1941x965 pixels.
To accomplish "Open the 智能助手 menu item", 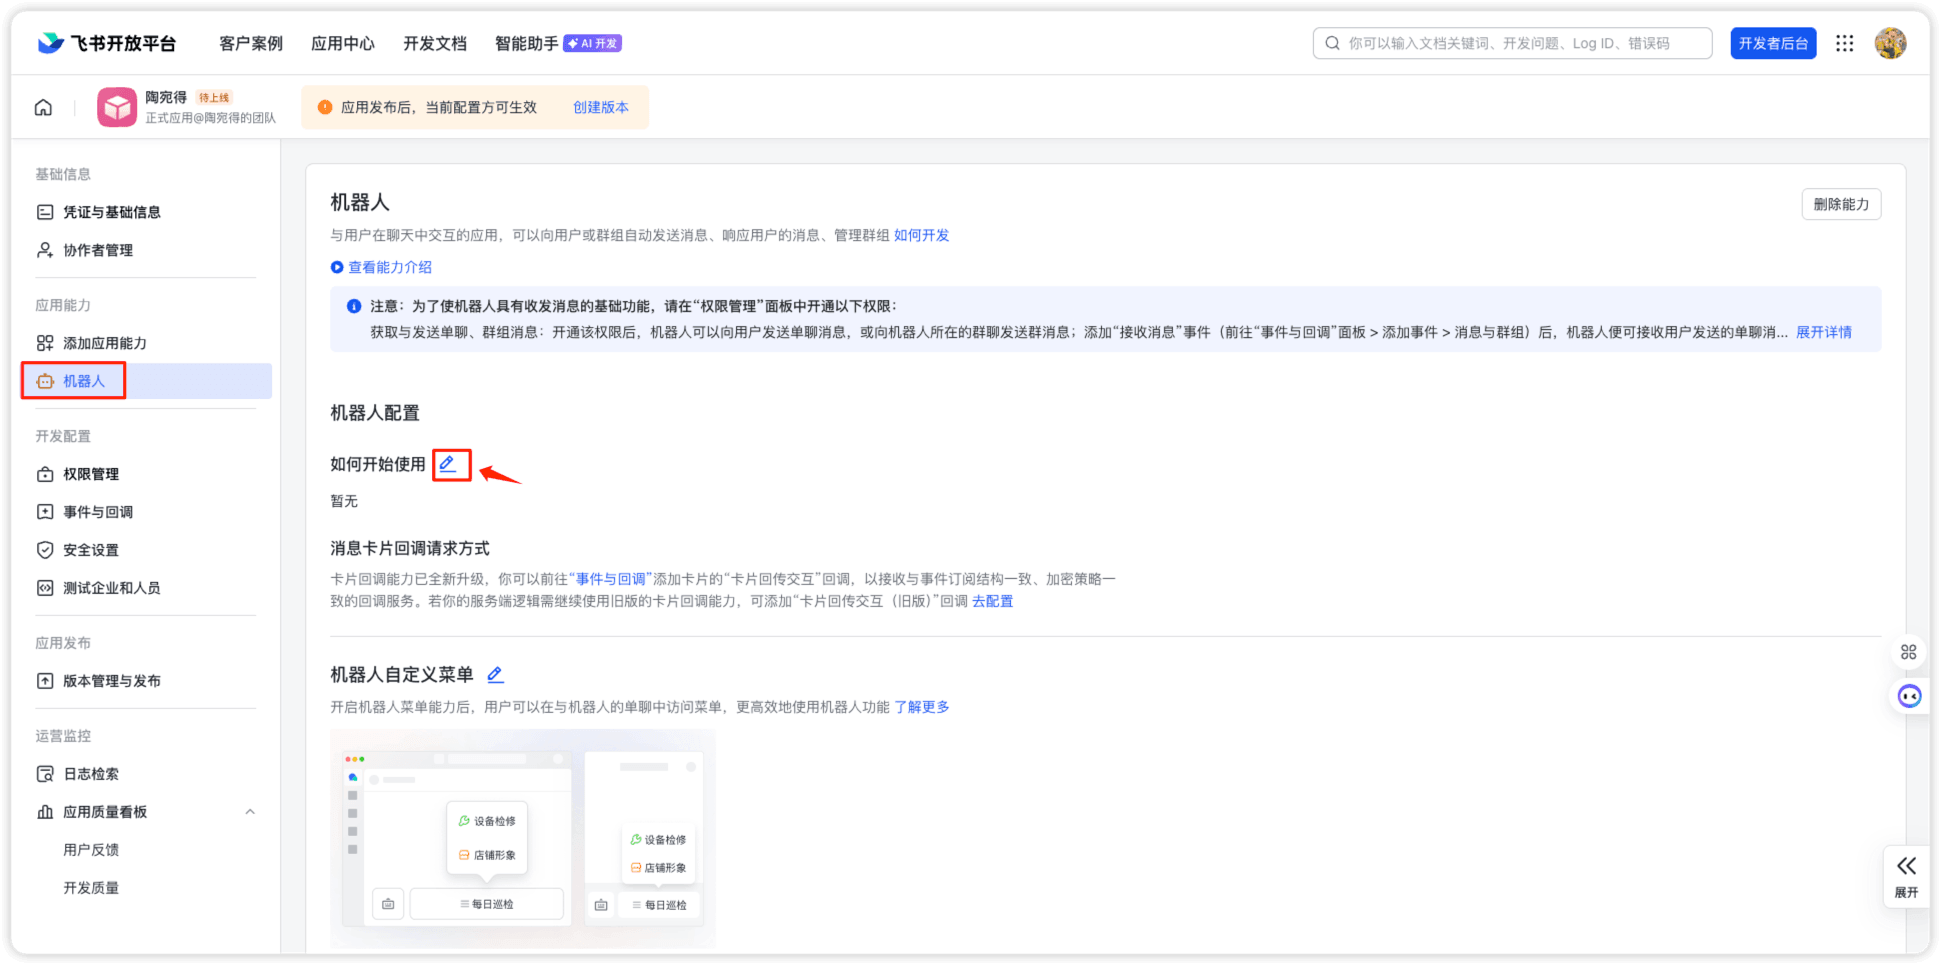I will click(x=527, y=43).
